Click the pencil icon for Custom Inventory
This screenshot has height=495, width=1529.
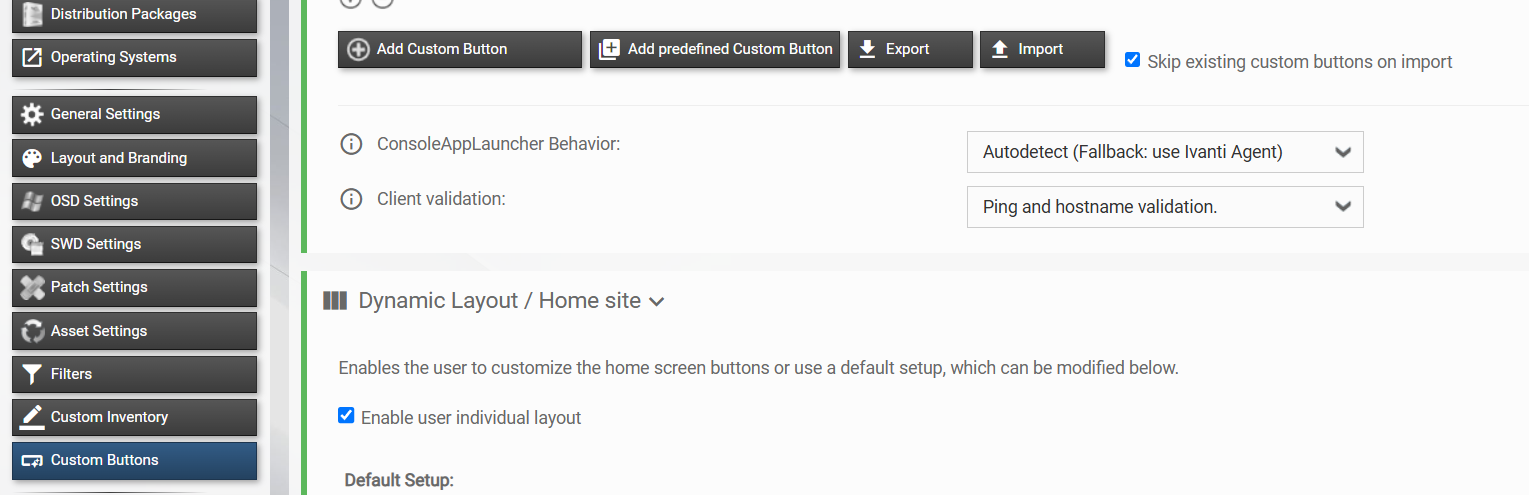point(32,417)
